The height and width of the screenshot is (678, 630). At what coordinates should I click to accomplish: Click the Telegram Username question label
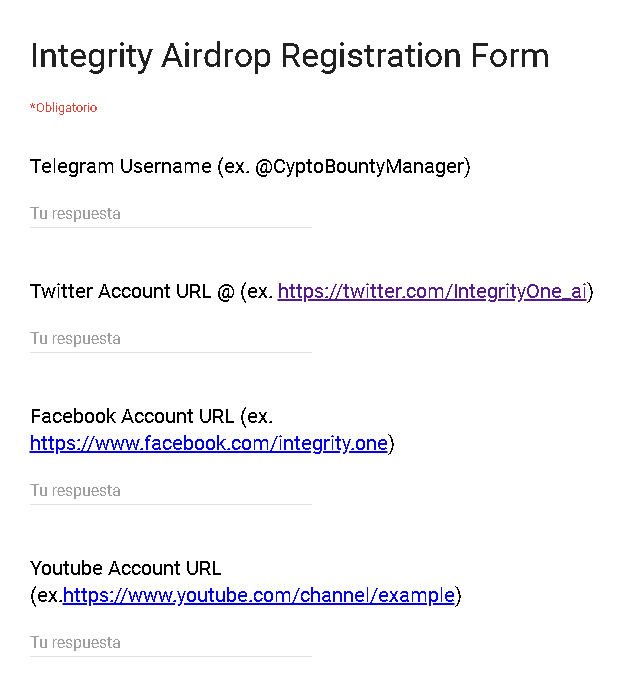[120, 167]
